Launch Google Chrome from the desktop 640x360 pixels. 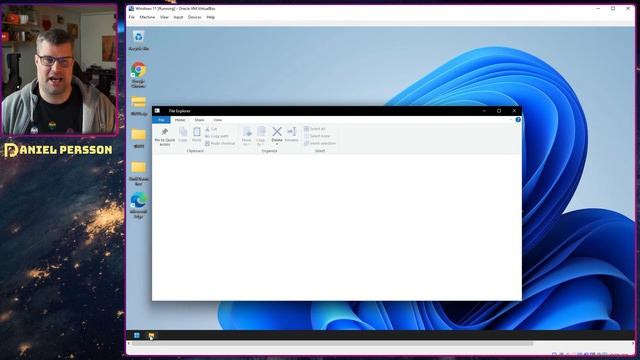tap(138, 74)
